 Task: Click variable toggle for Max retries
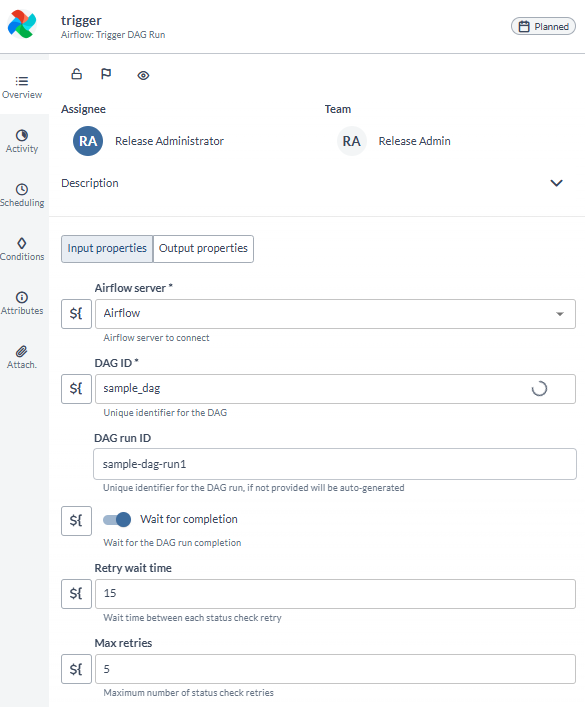[x=76, y=669]
